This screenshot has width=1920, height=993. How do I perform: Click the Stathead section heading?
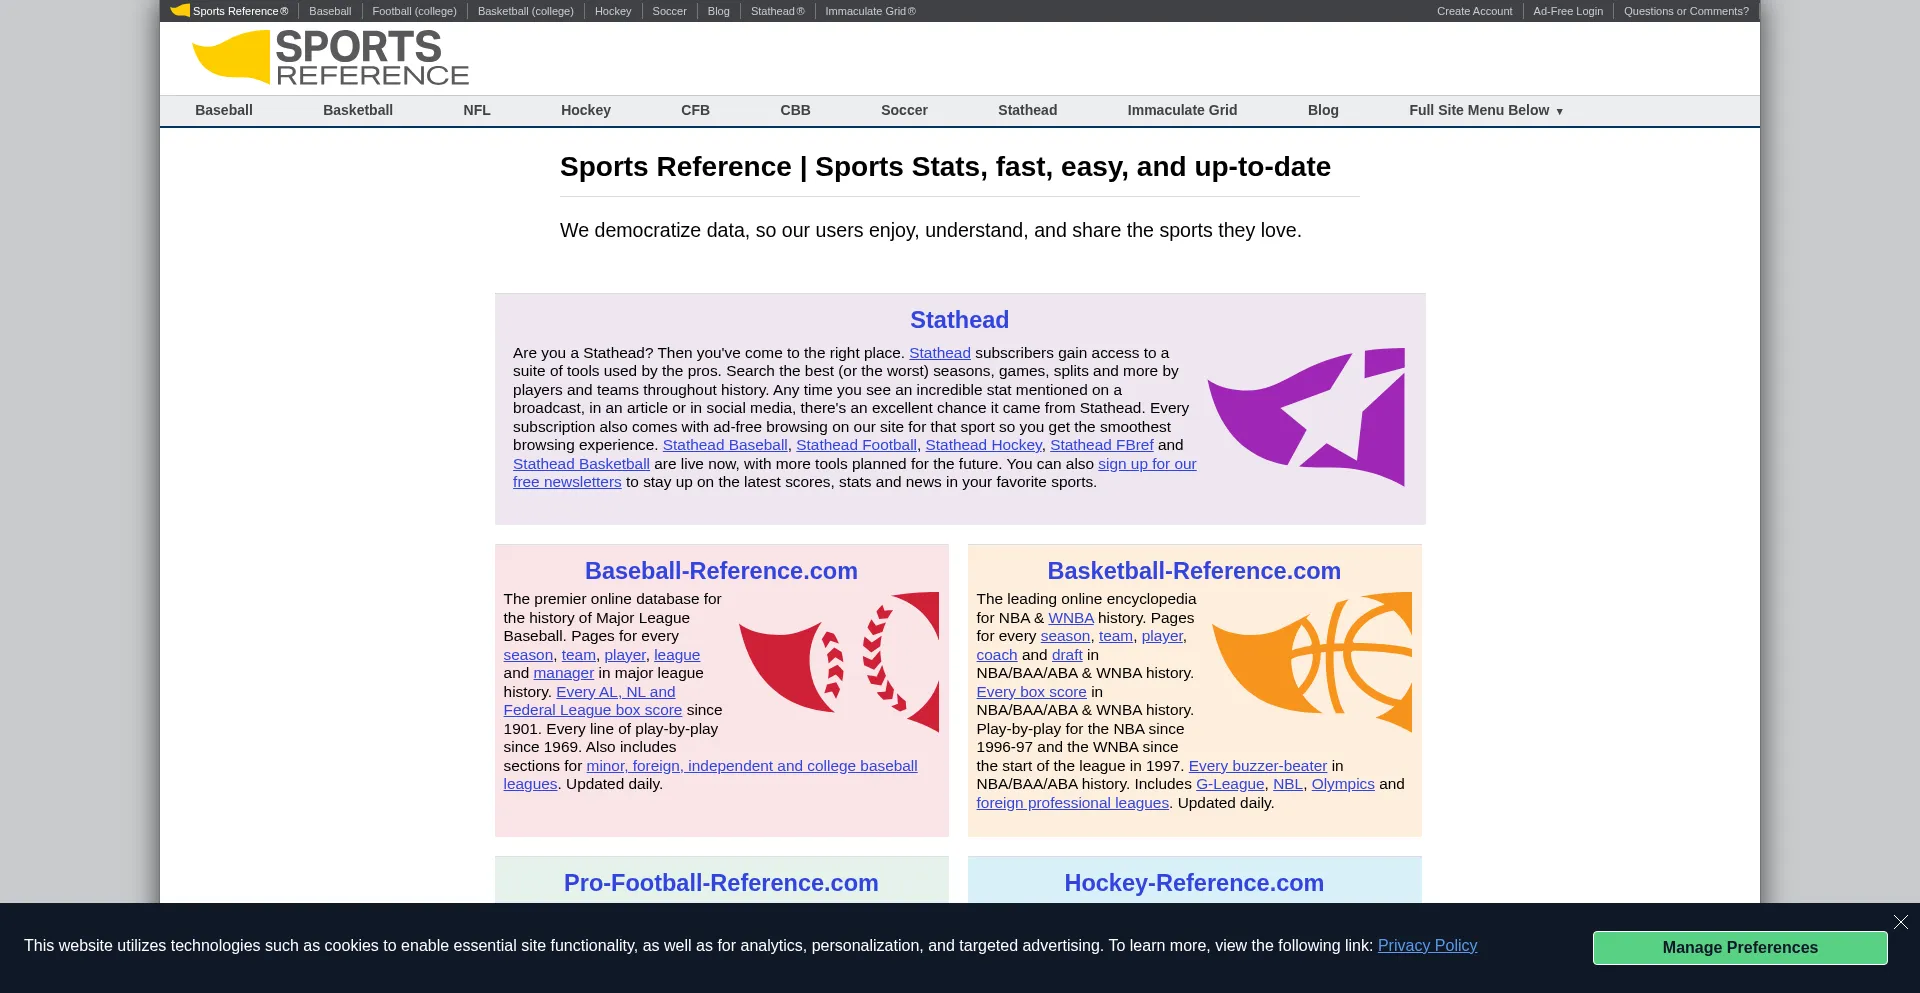point(959,320)
